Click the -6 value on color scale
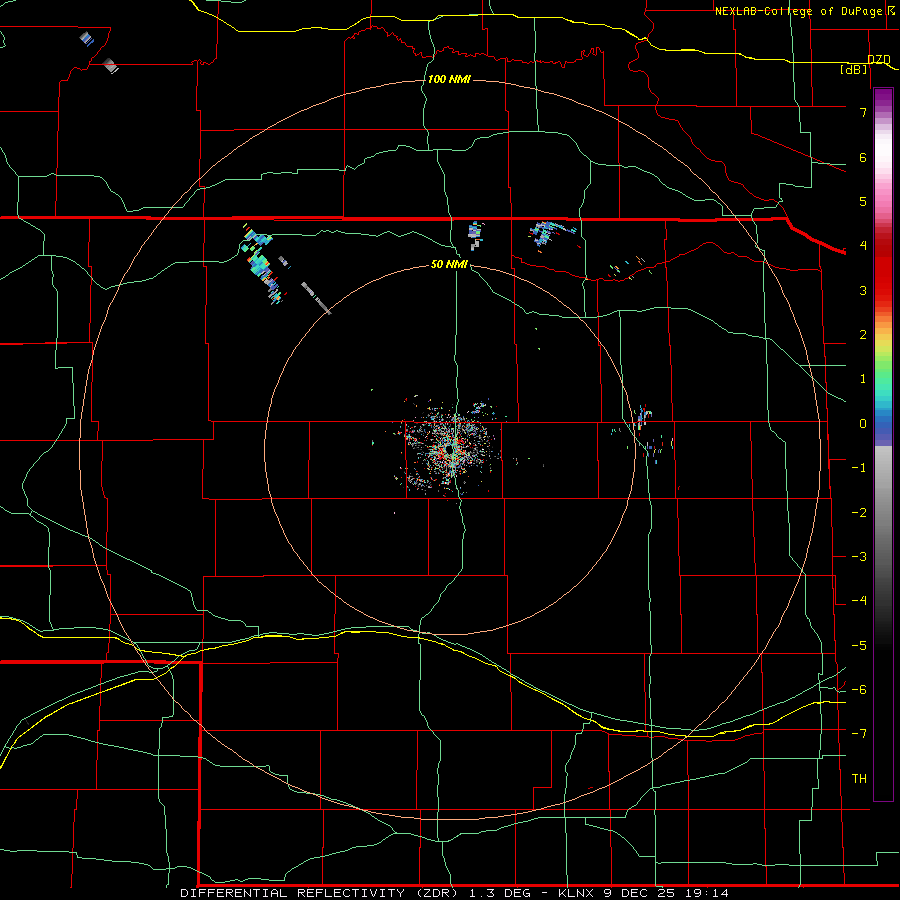The width and height of the screenshot is (900, 900). [859, 690]
